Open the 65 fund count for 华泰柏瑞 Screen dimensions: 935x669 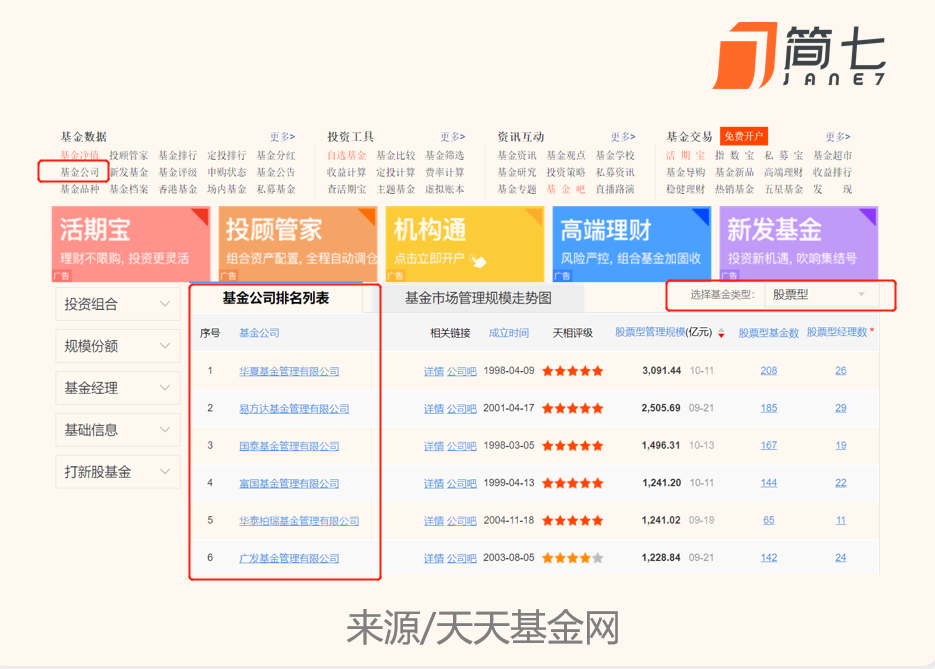pyautogui.click(x=769, y=520)
